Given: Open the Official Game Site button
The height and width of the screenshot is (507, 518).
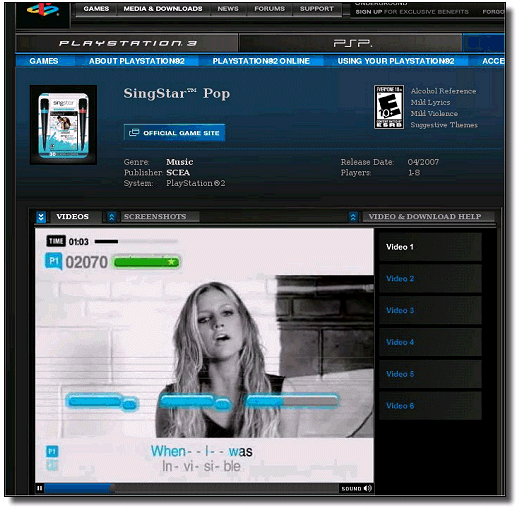Looking at the screenshot, I should (174, 133).
